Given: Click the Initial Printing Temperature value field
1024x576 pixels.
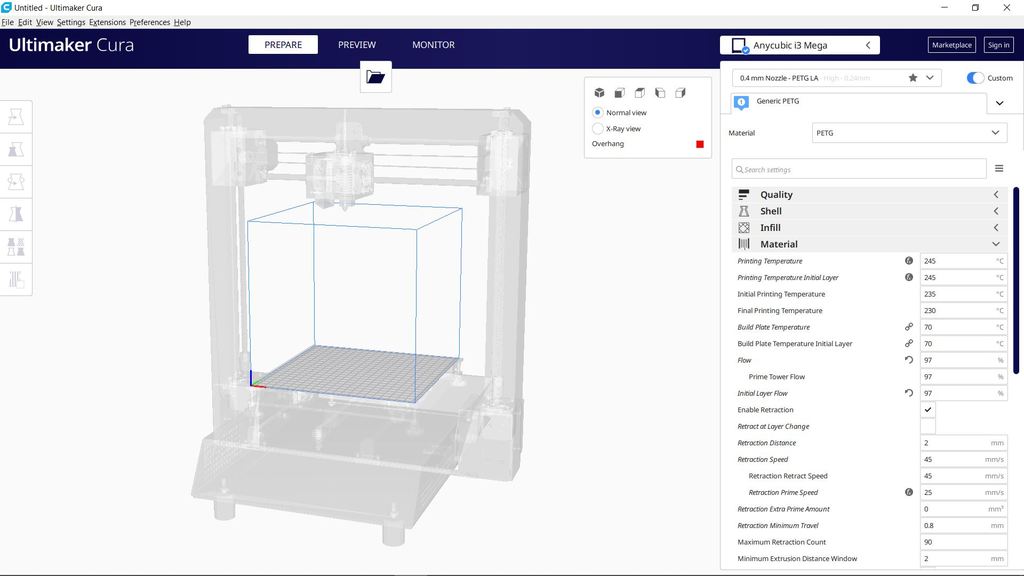Looking at the screenshot, I should pos(963,294).
